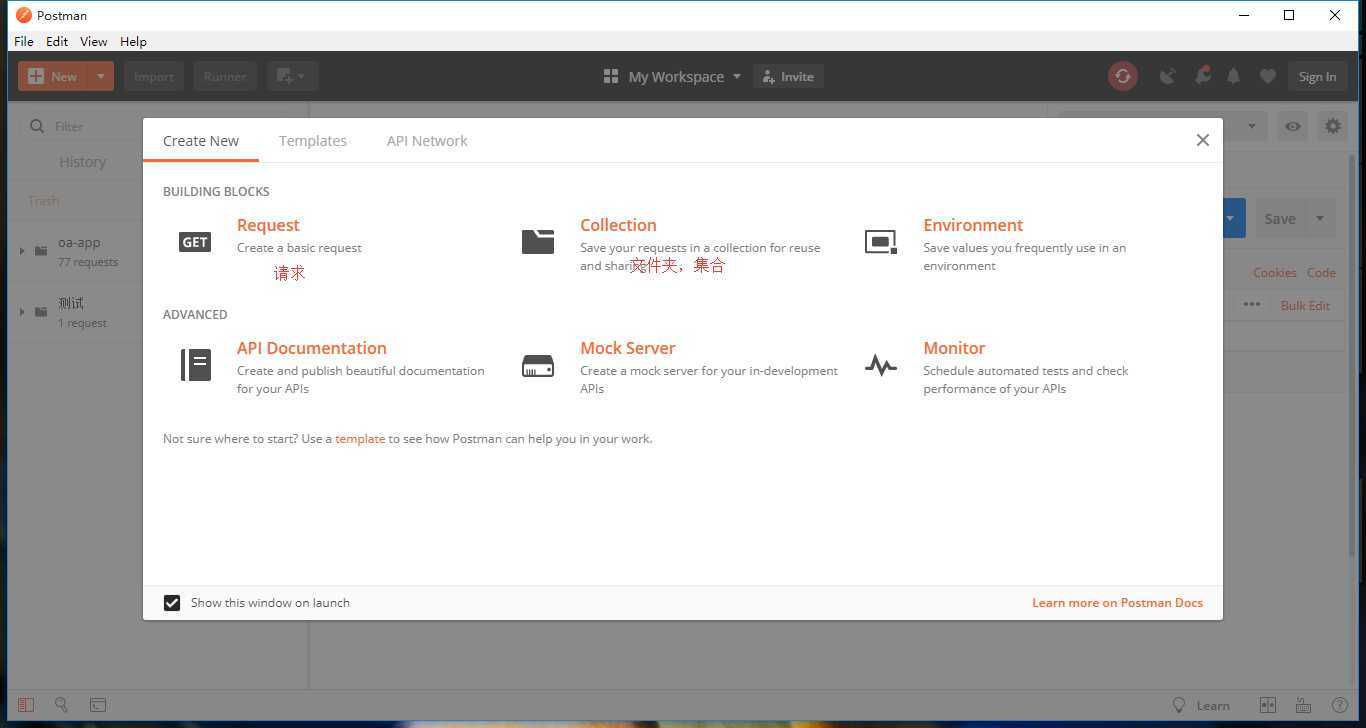
Task: Click the Cookies link
Action: (x=1275, y=272)
